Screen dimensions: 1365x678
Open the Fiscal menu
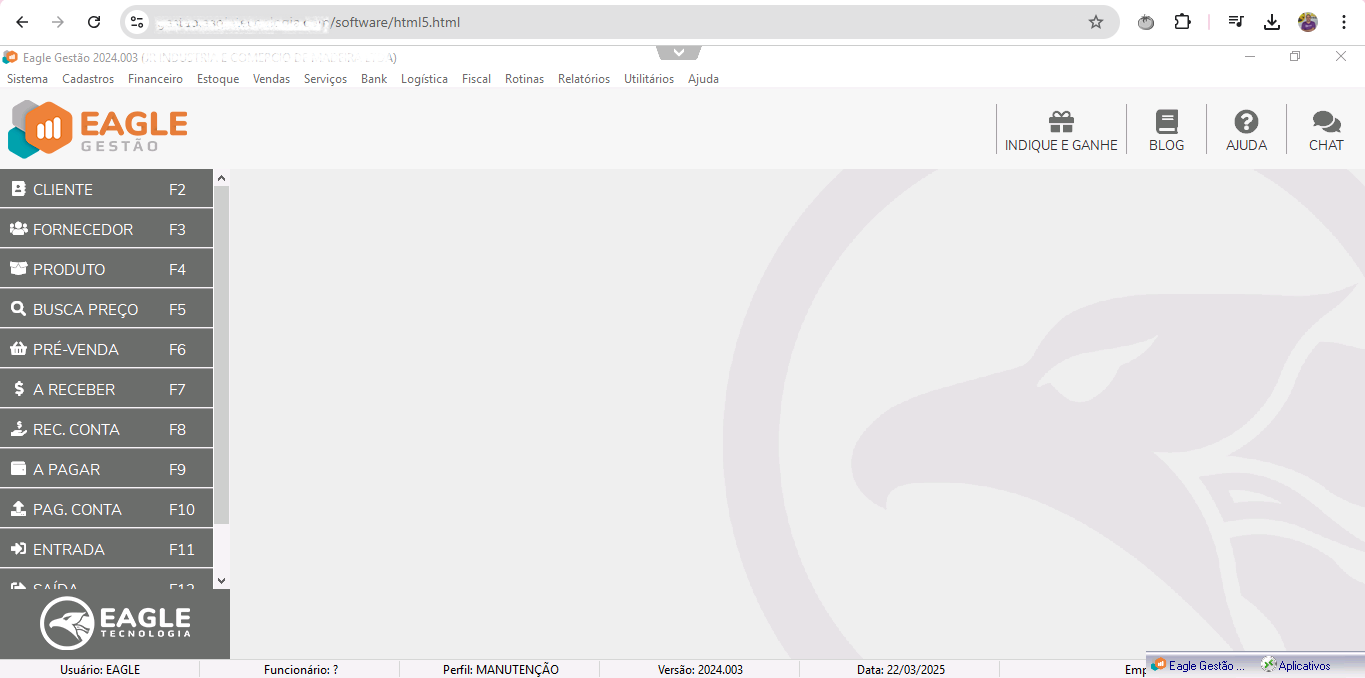click(x=476, y=79)
